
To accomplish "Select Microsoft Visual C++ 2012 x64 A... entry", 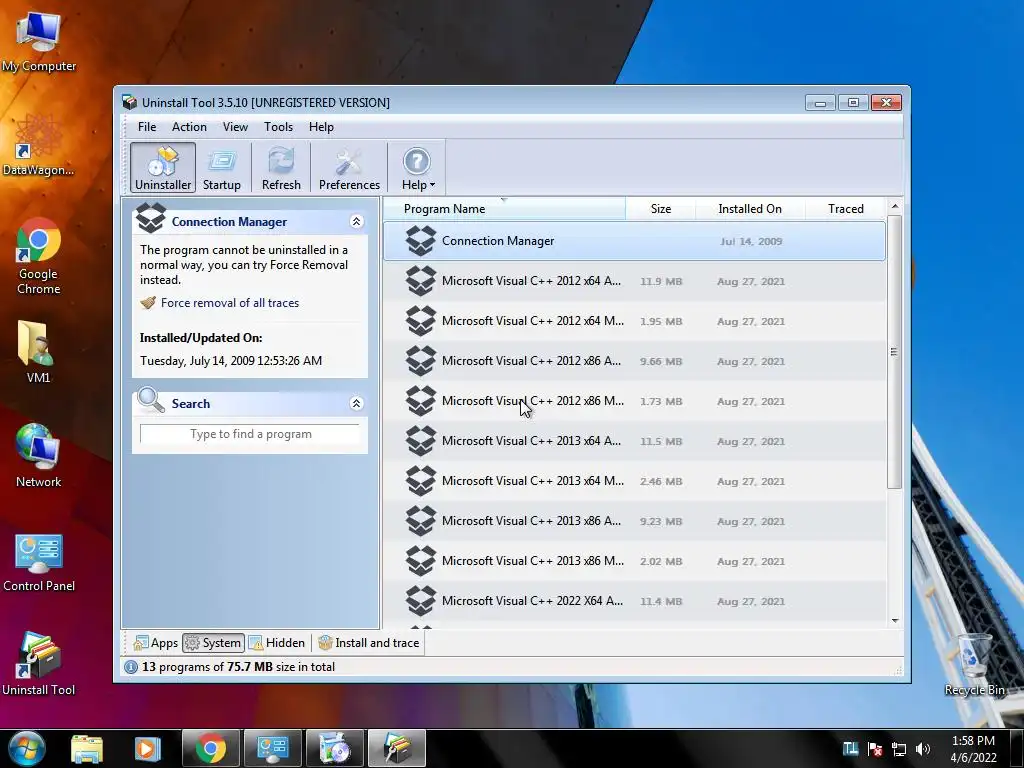I will (634, 281).
